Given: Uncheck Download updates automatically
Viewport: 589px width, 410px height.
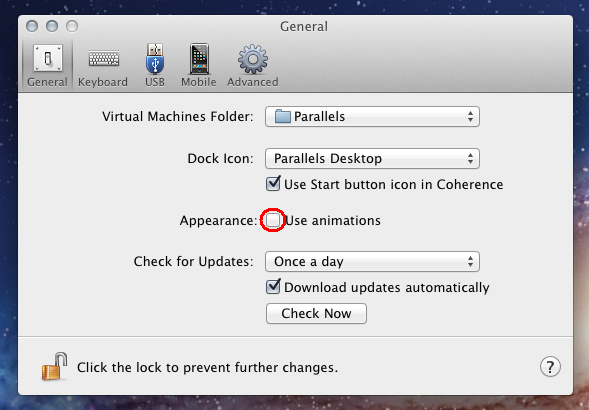Looking at the screenshot, I should 273,287.
